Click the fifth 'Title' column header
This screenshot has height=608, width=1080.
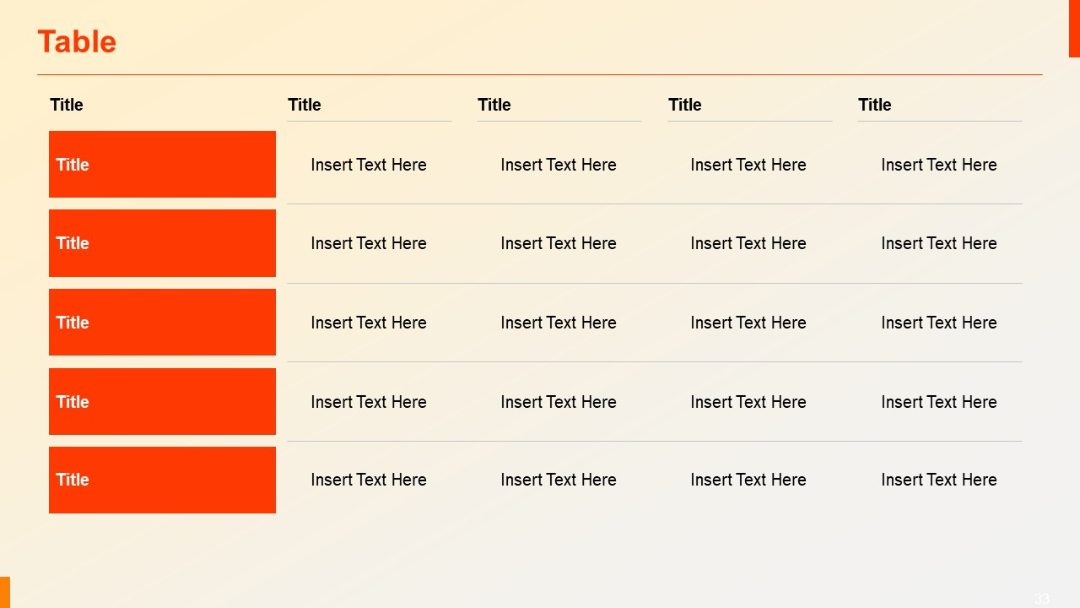pyautogui.click(x=874, y=105)
